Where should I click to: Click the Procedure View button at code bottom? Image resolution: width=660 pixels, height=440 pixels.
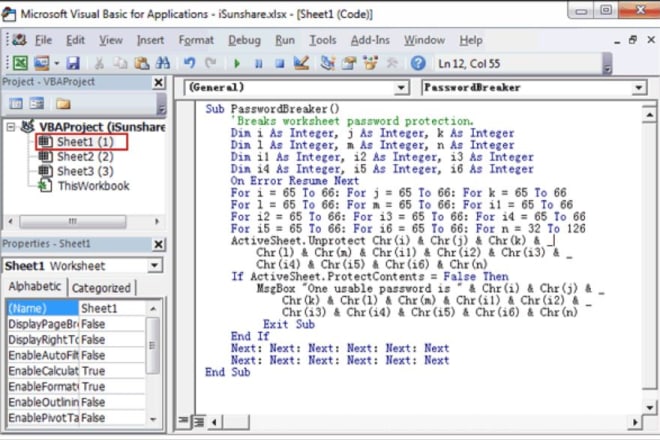(183, 421)
